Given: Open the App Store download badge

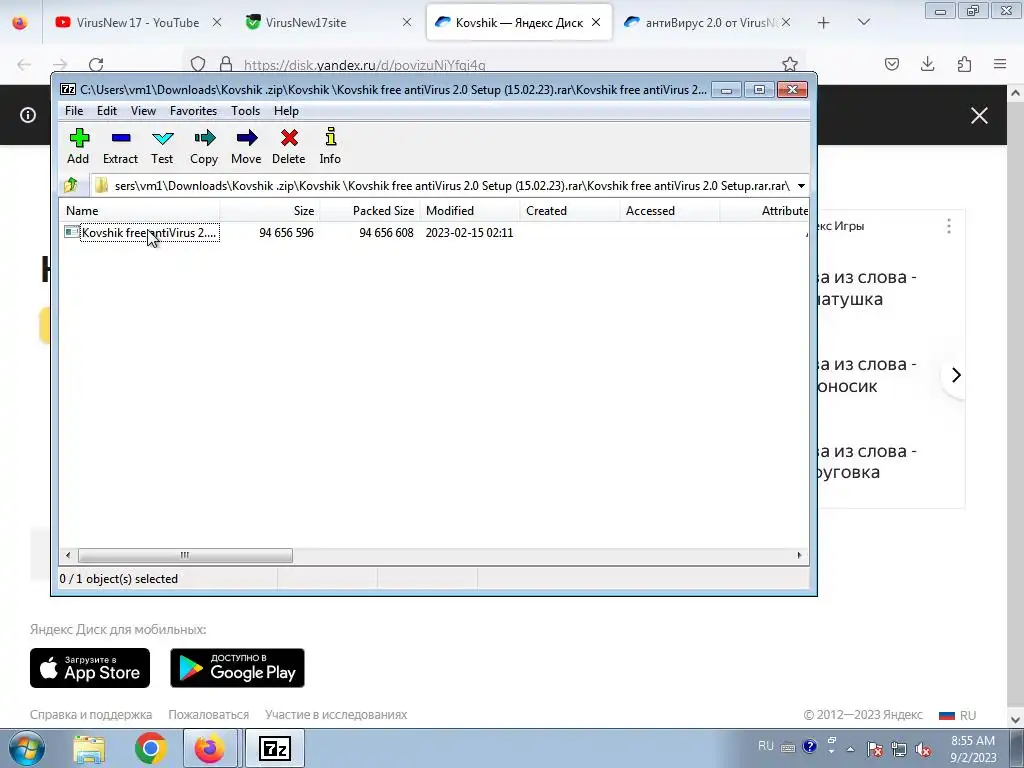Looking at the screenshot, I should coord(90,668).
